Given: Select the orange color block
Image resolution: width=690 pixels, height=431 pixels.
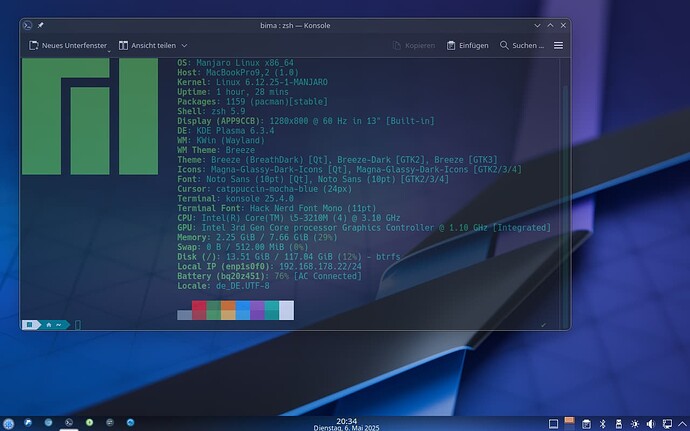Looking at the screenshot, I should (x=228, y=310).
